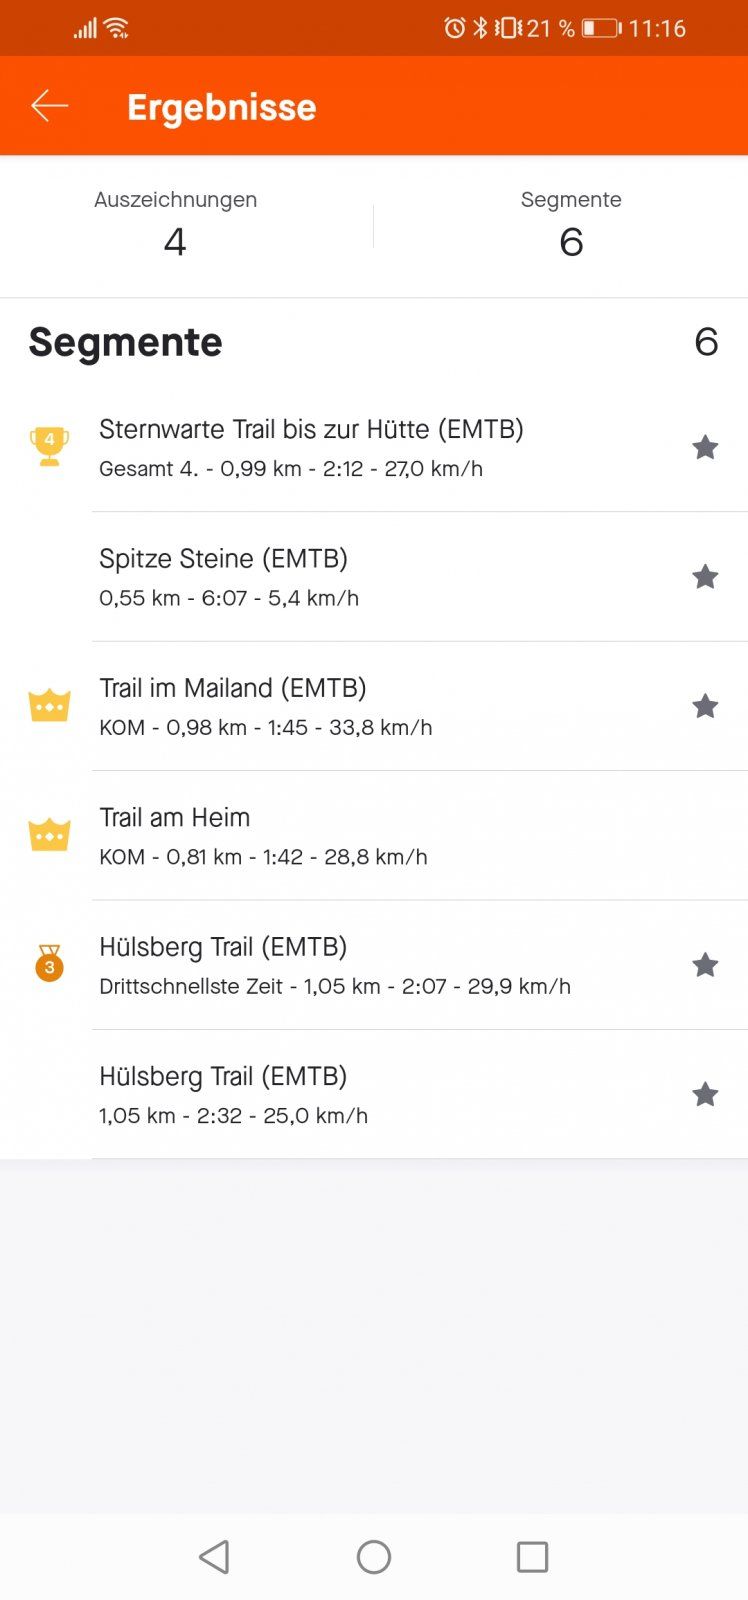The image size is (748, 1600).
Task: Toggle the star for Spitze Steine segment
Action: pos(705,577)
